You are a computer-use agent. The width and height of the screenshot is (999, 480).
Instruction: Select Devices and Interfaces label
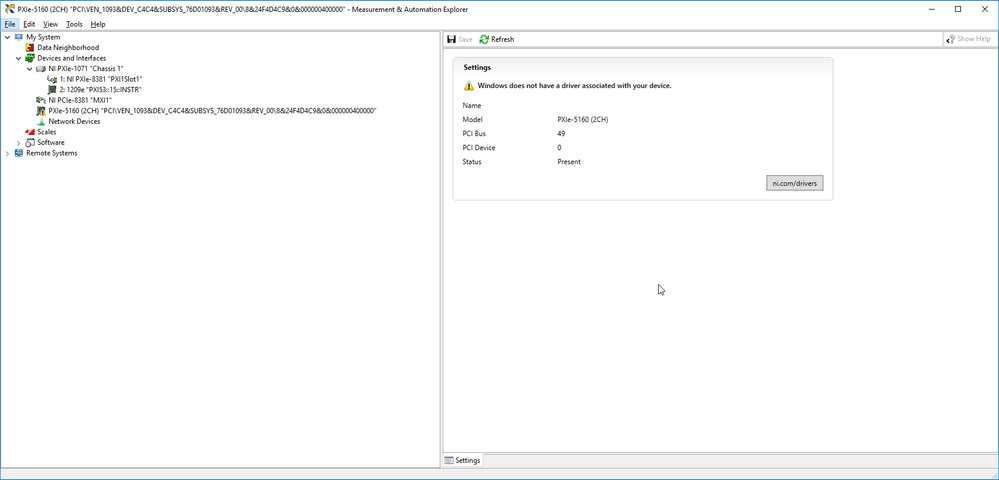click(72, 58)
